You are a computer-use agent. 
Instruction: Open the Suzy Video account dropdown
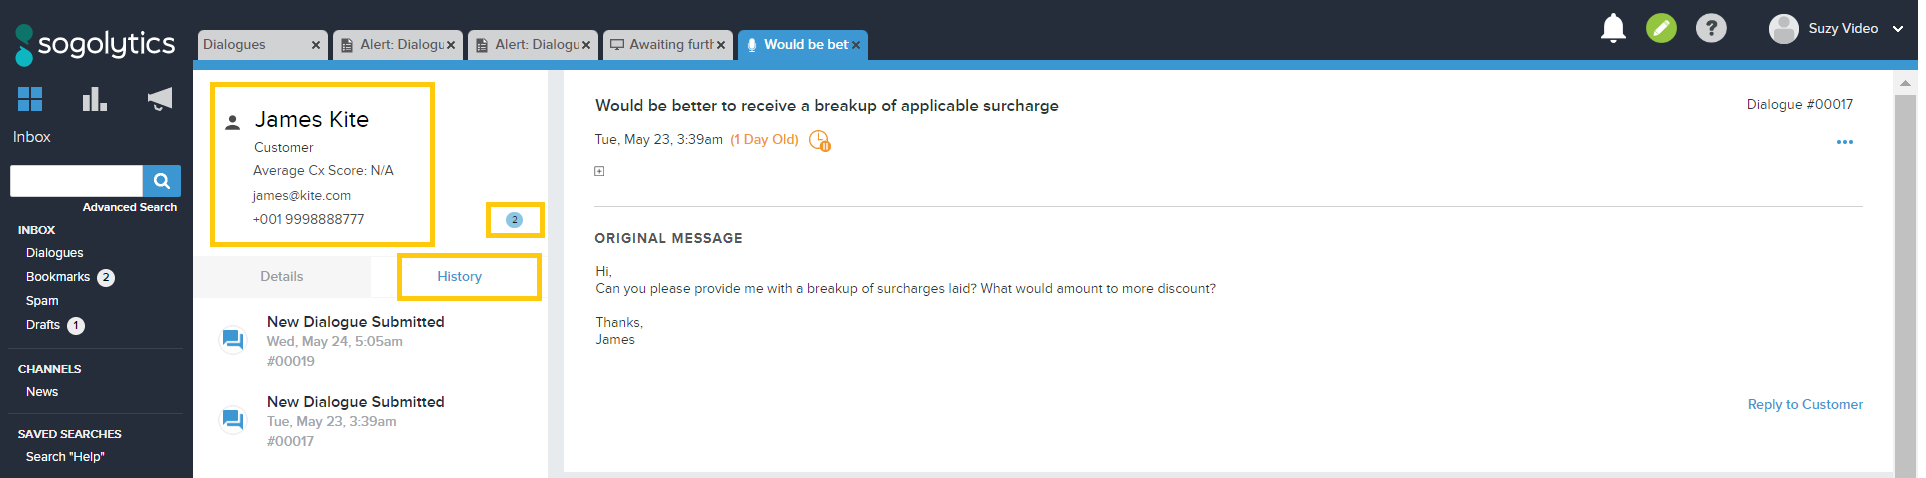tap(1838, 29)
